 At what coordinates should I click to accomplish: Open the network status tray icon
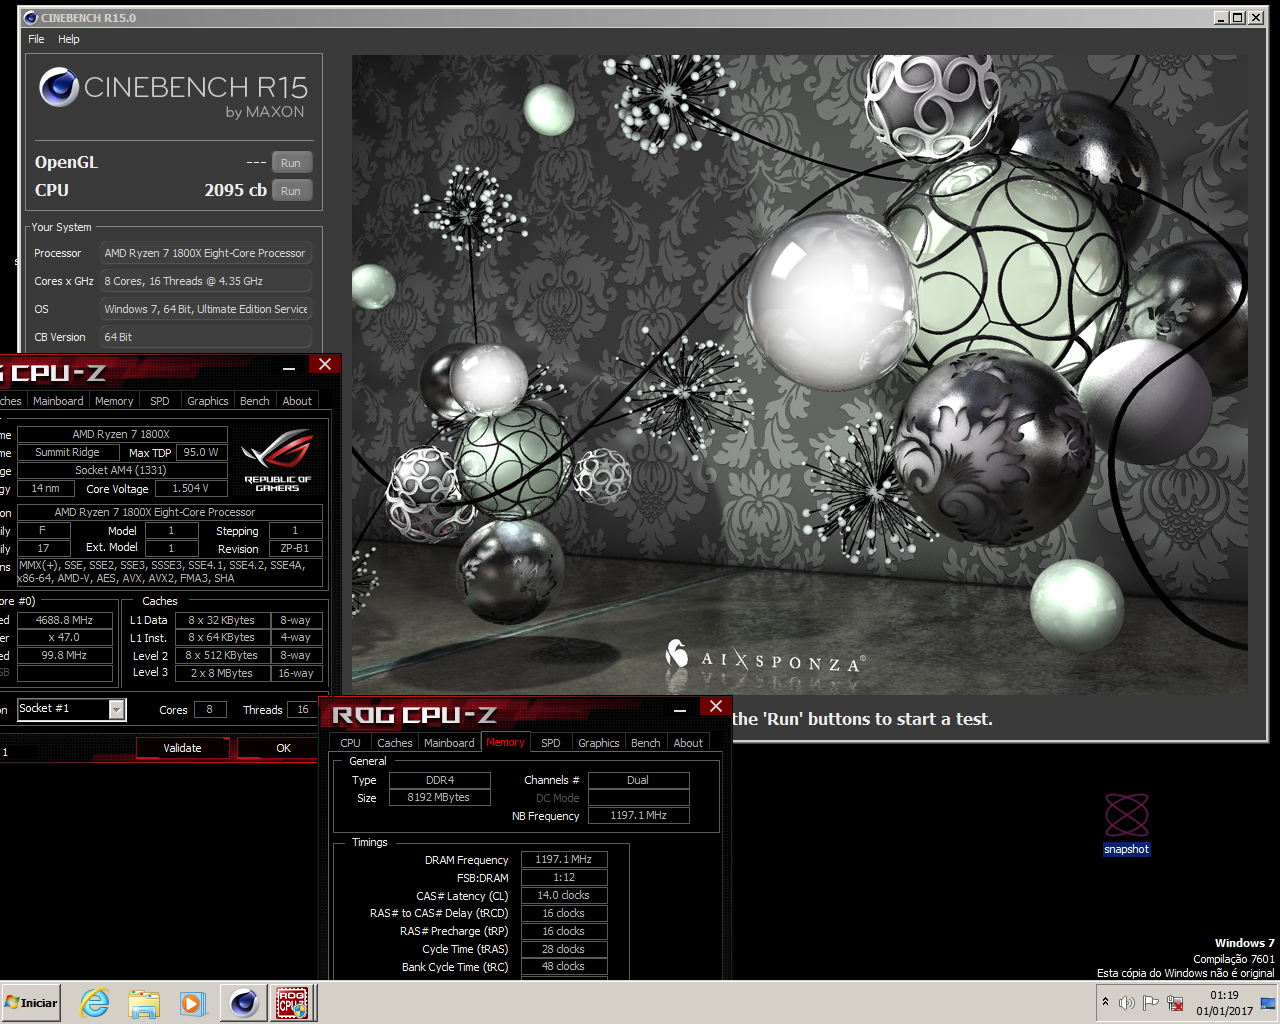1175,1003
